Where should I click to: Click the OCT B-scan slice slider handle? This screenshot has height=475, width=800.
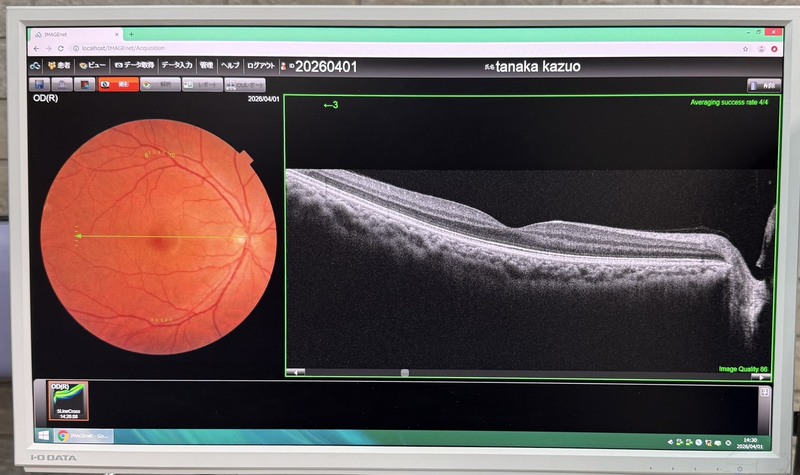[x=405, y=373]
